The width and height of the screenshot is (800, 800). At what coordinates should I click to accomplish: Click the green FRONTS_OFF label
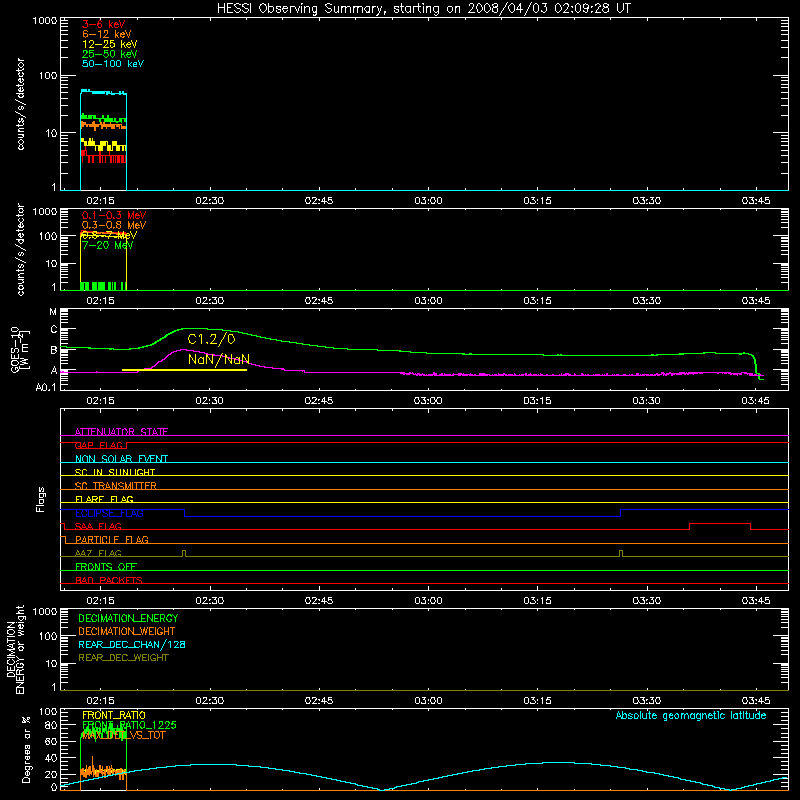(106, 566)
